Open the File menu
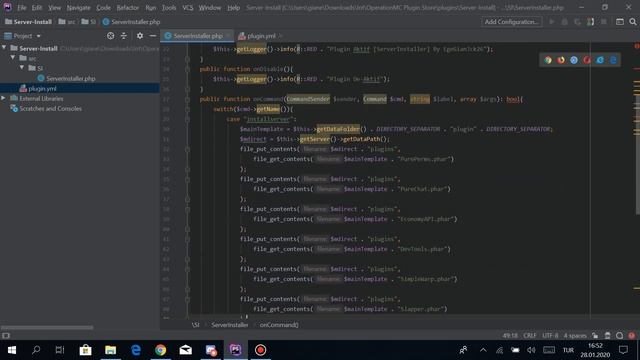The height and width of the screenshot is (360, 640). [x=22, y=7]
